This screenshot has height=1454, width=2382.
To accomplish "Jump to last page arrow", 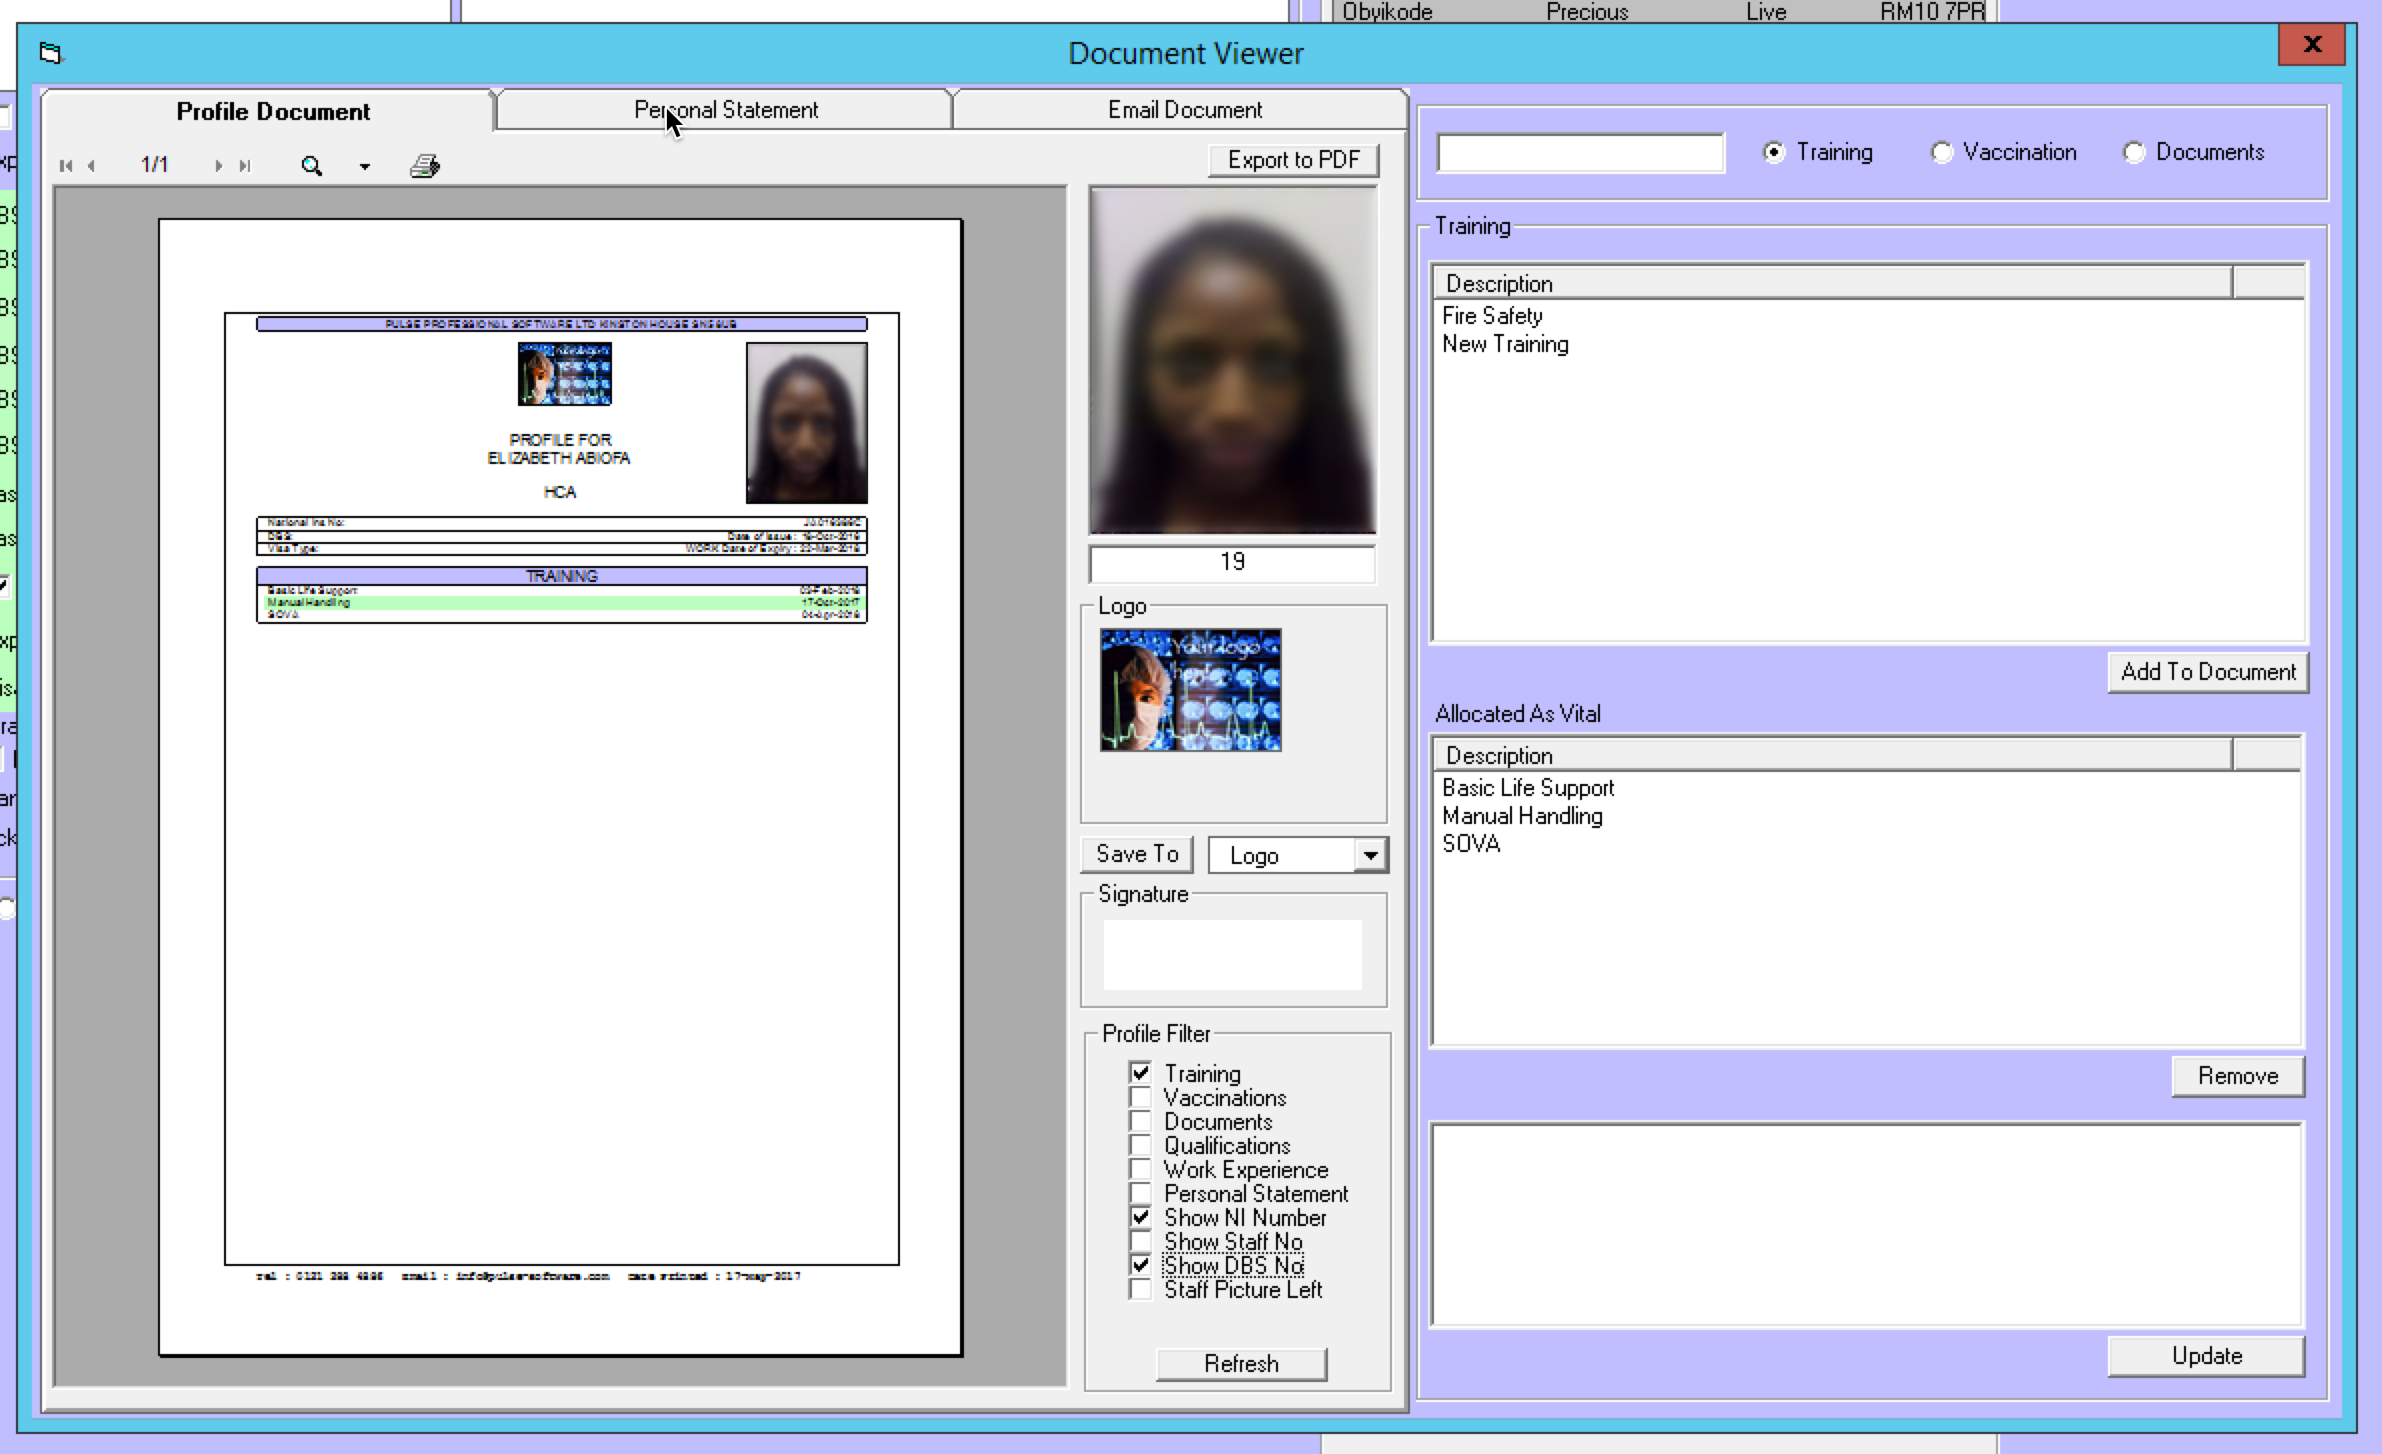I will click(x=245, y=166).
